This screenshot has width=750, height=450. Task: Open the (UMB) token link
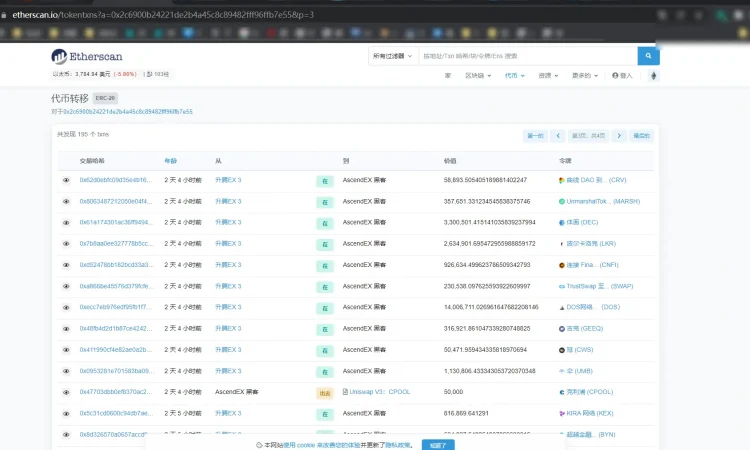point(580,371)
